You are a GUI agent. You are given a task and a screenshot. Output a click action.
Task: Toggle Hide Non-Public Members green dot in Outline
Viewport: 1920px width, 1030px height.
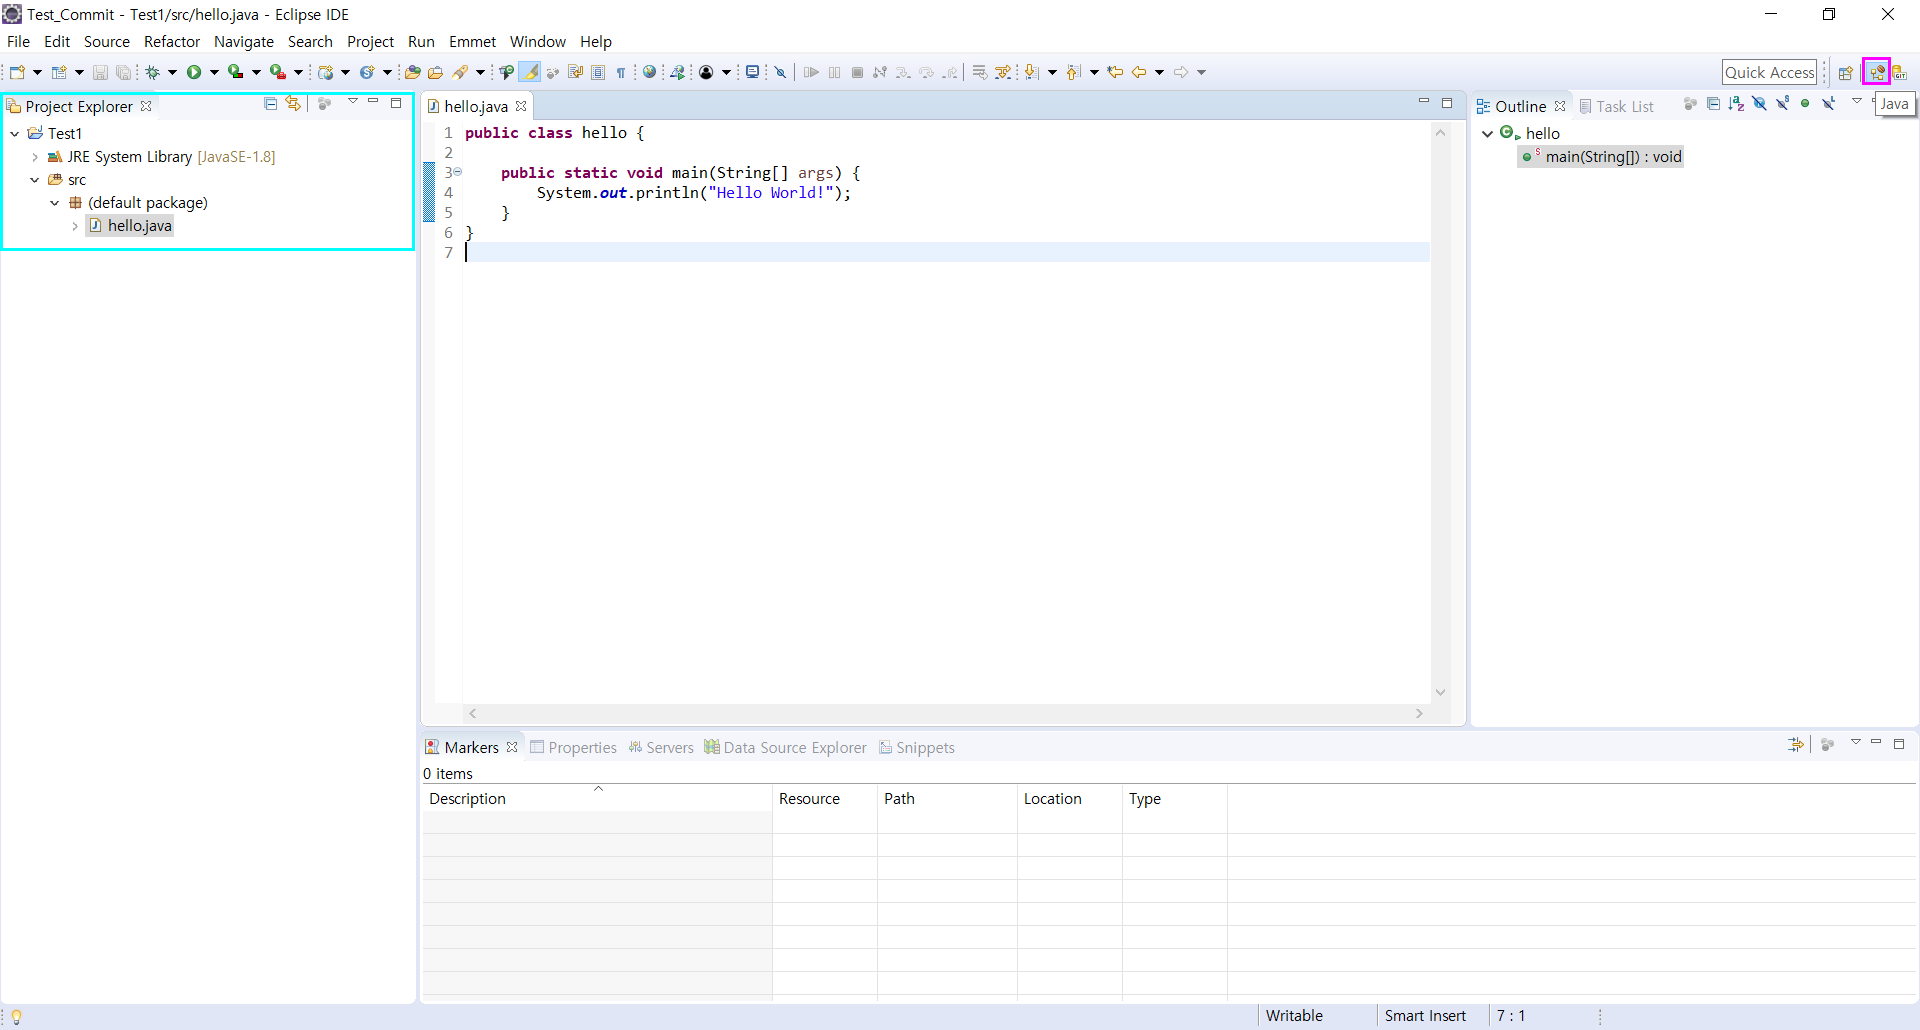tap(1805, 103)
